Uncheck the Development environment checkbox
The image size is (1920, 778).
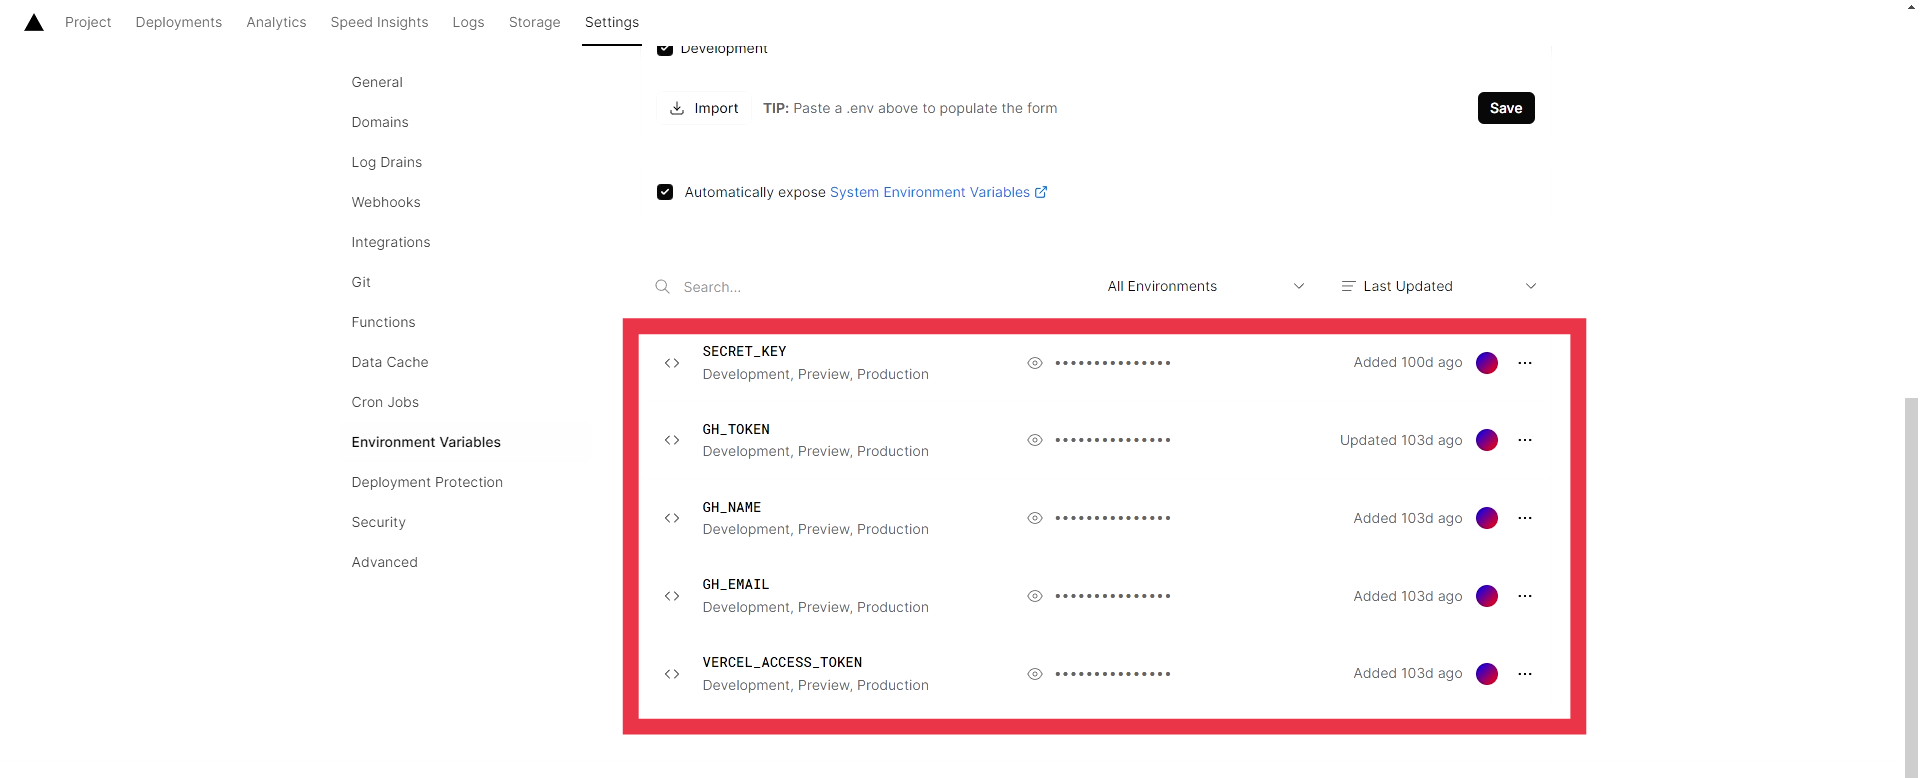(665, 49)
